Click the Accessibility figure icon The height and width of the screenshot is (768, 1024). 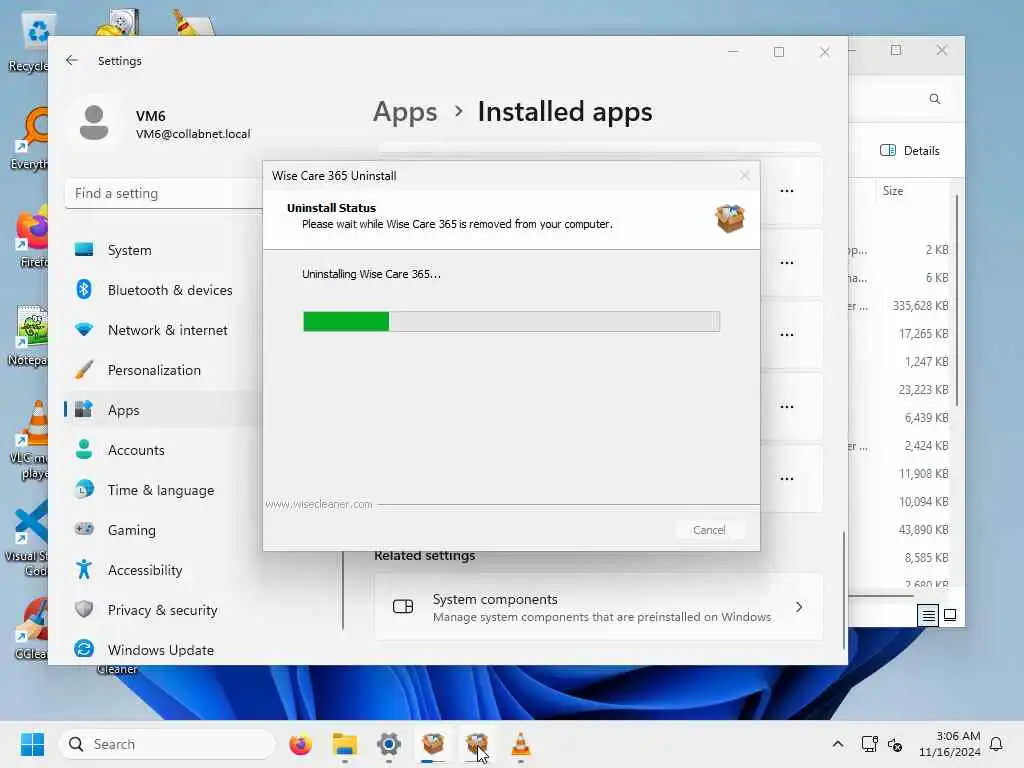pos(84,569)
